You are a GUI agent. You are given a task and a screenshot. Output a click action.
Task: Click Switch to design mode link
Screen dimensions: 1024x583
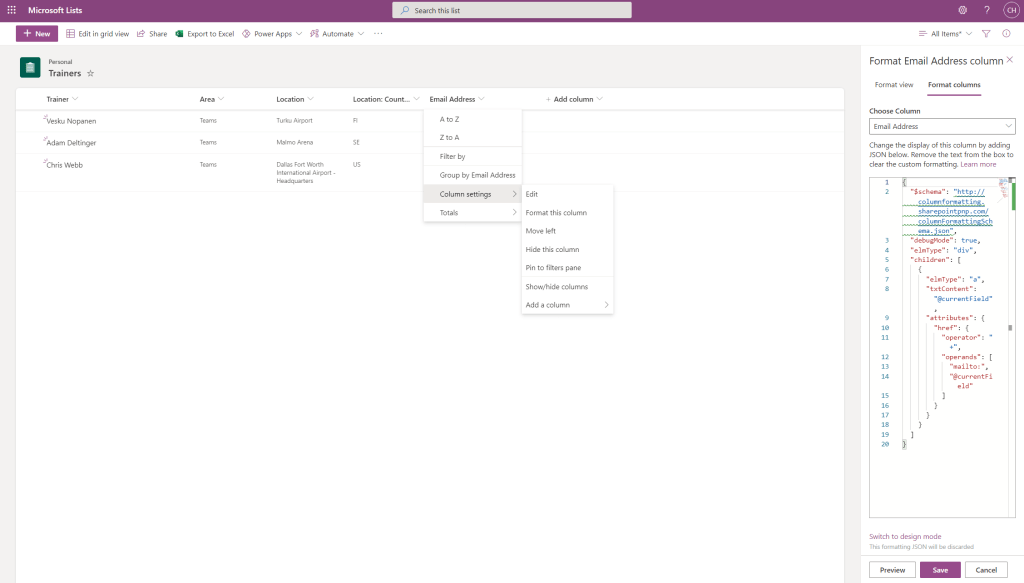905,537
